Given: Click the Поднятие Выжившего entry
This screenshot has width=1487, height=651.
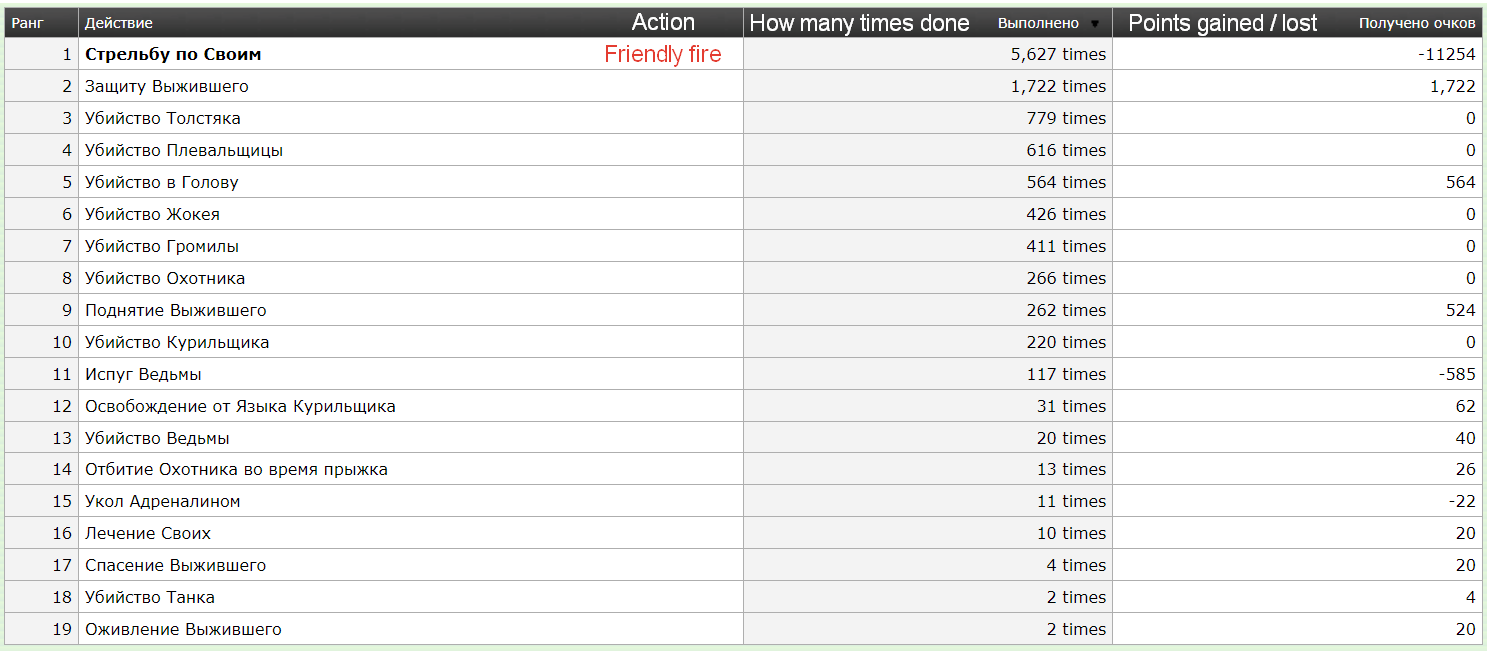Looking at the screenshot, I should point(176,310).
